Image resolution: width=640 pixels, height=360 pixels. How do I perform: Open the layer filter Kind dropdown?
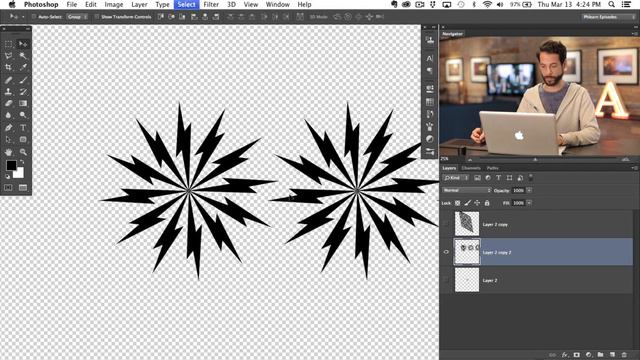pos(456,178)
